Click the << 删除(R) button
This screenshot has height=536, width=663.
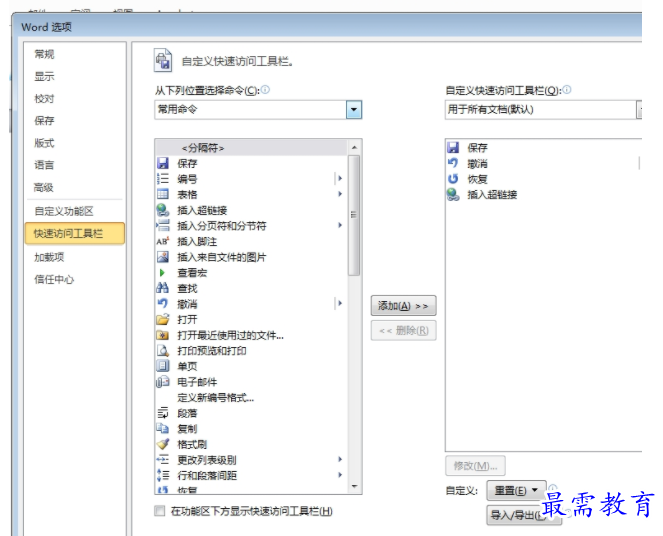point(403,331)
